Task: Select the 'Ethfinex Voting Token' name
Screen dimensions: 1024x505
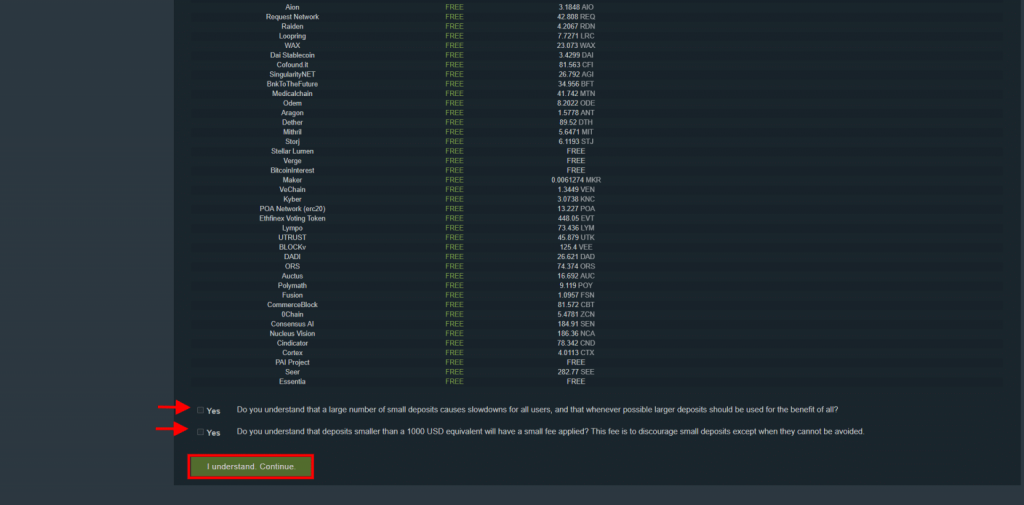Action: point(292,218)
